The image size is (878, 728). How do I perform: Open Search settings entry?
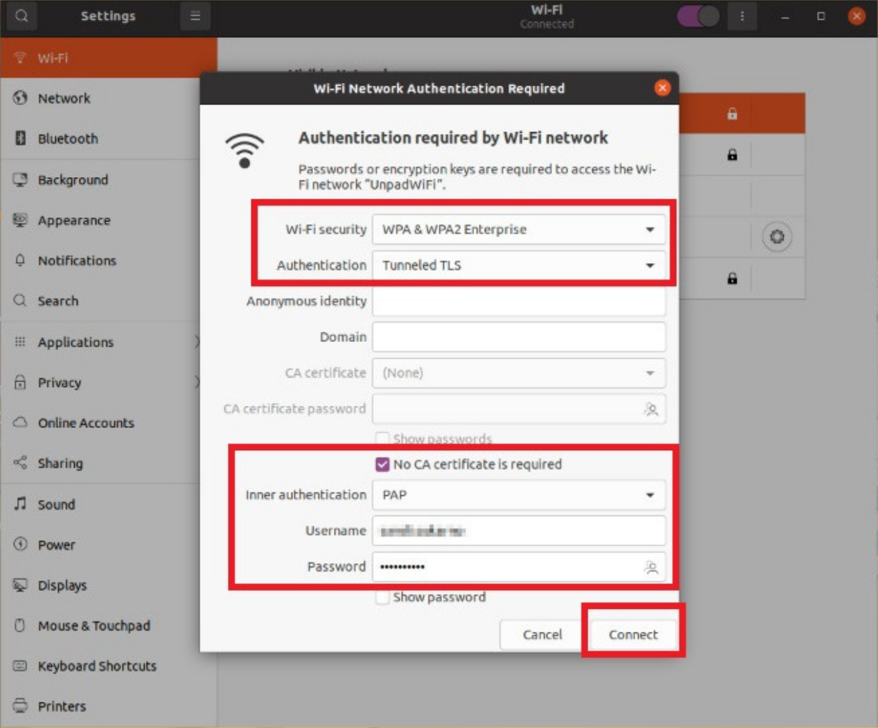[109, 301]
